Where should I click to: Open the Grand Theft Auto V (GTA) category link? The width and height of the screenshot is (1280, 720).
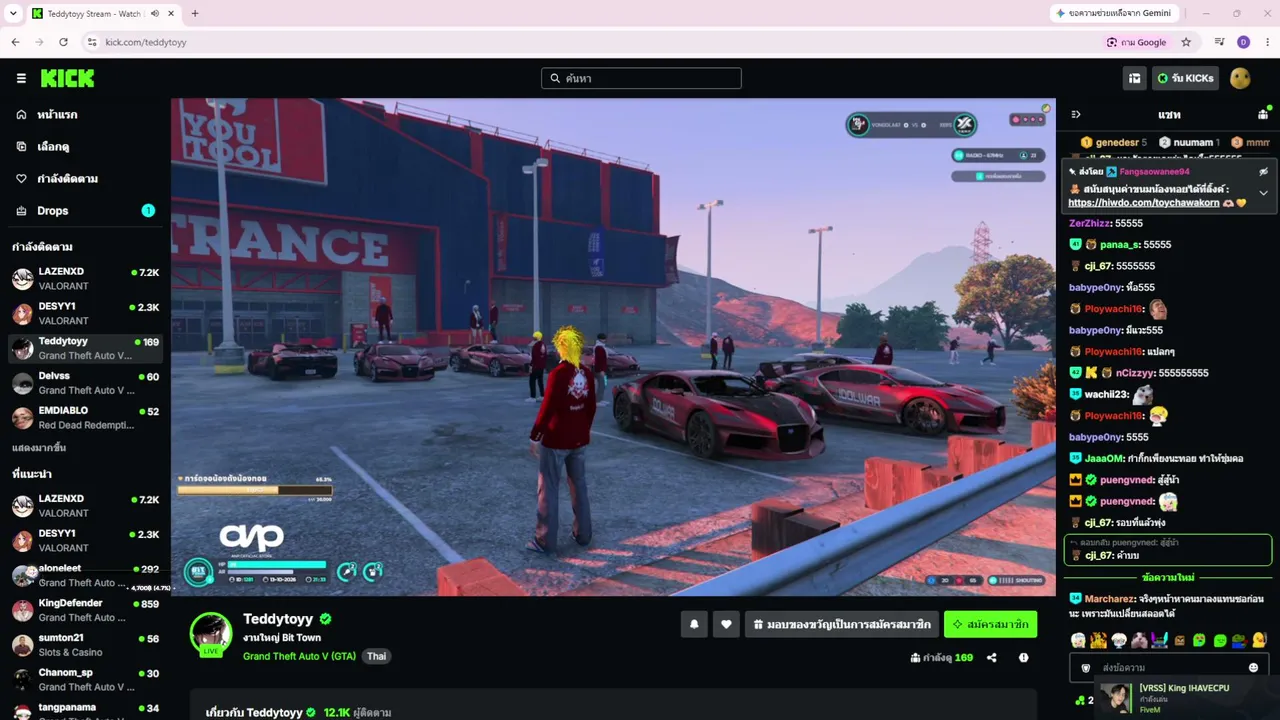tap(299, 656)
